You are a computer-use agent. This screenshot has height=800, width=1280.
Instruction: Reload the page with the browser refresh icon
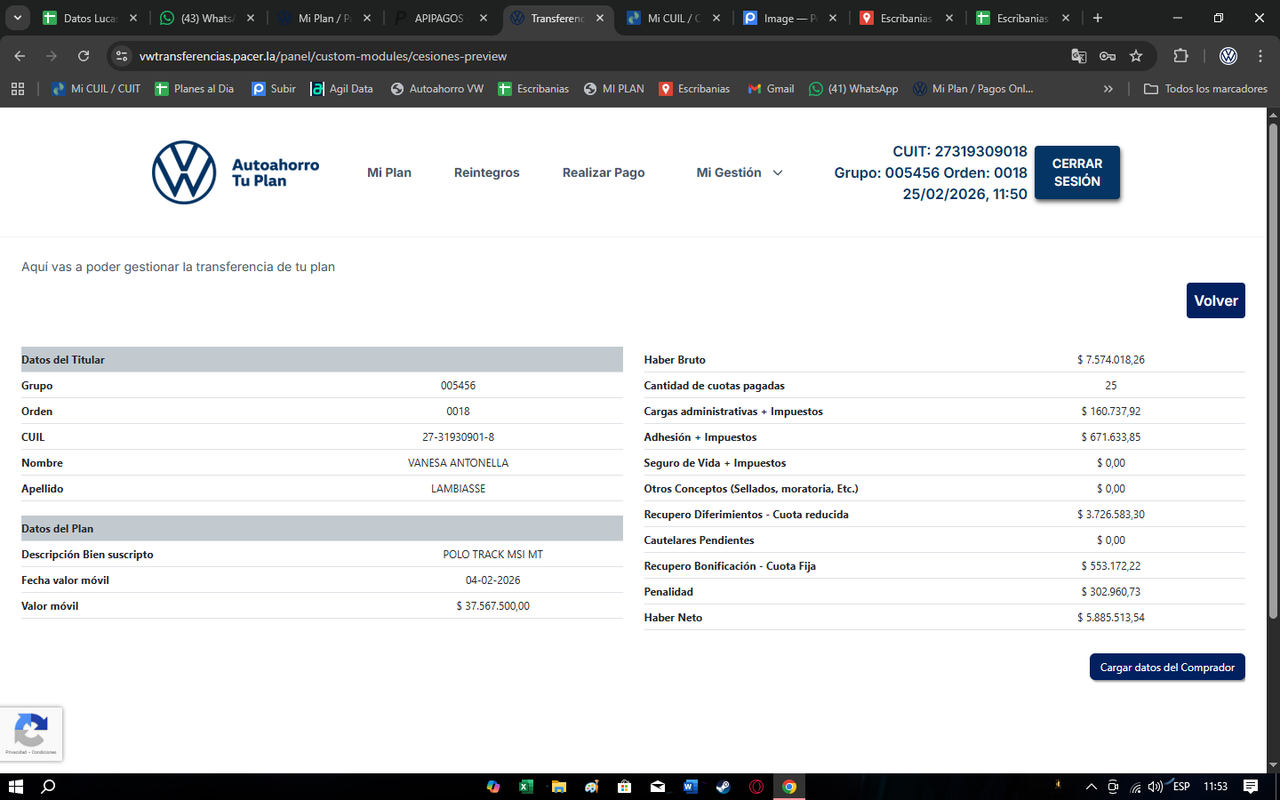(83, 56)
